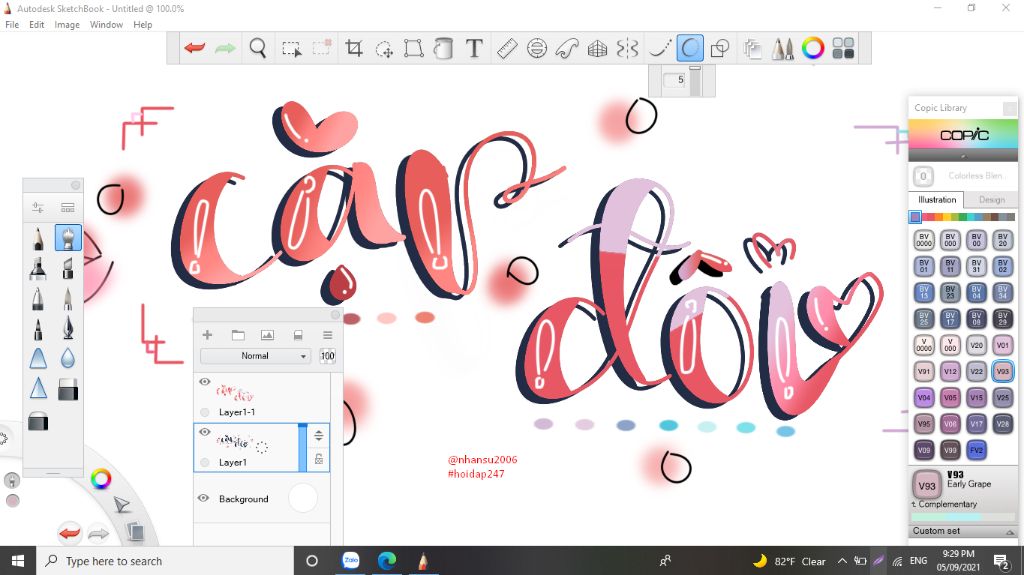The width and height of the screenshot is (1024, 575).
Task: Open the Help menu
Action: 142,25
